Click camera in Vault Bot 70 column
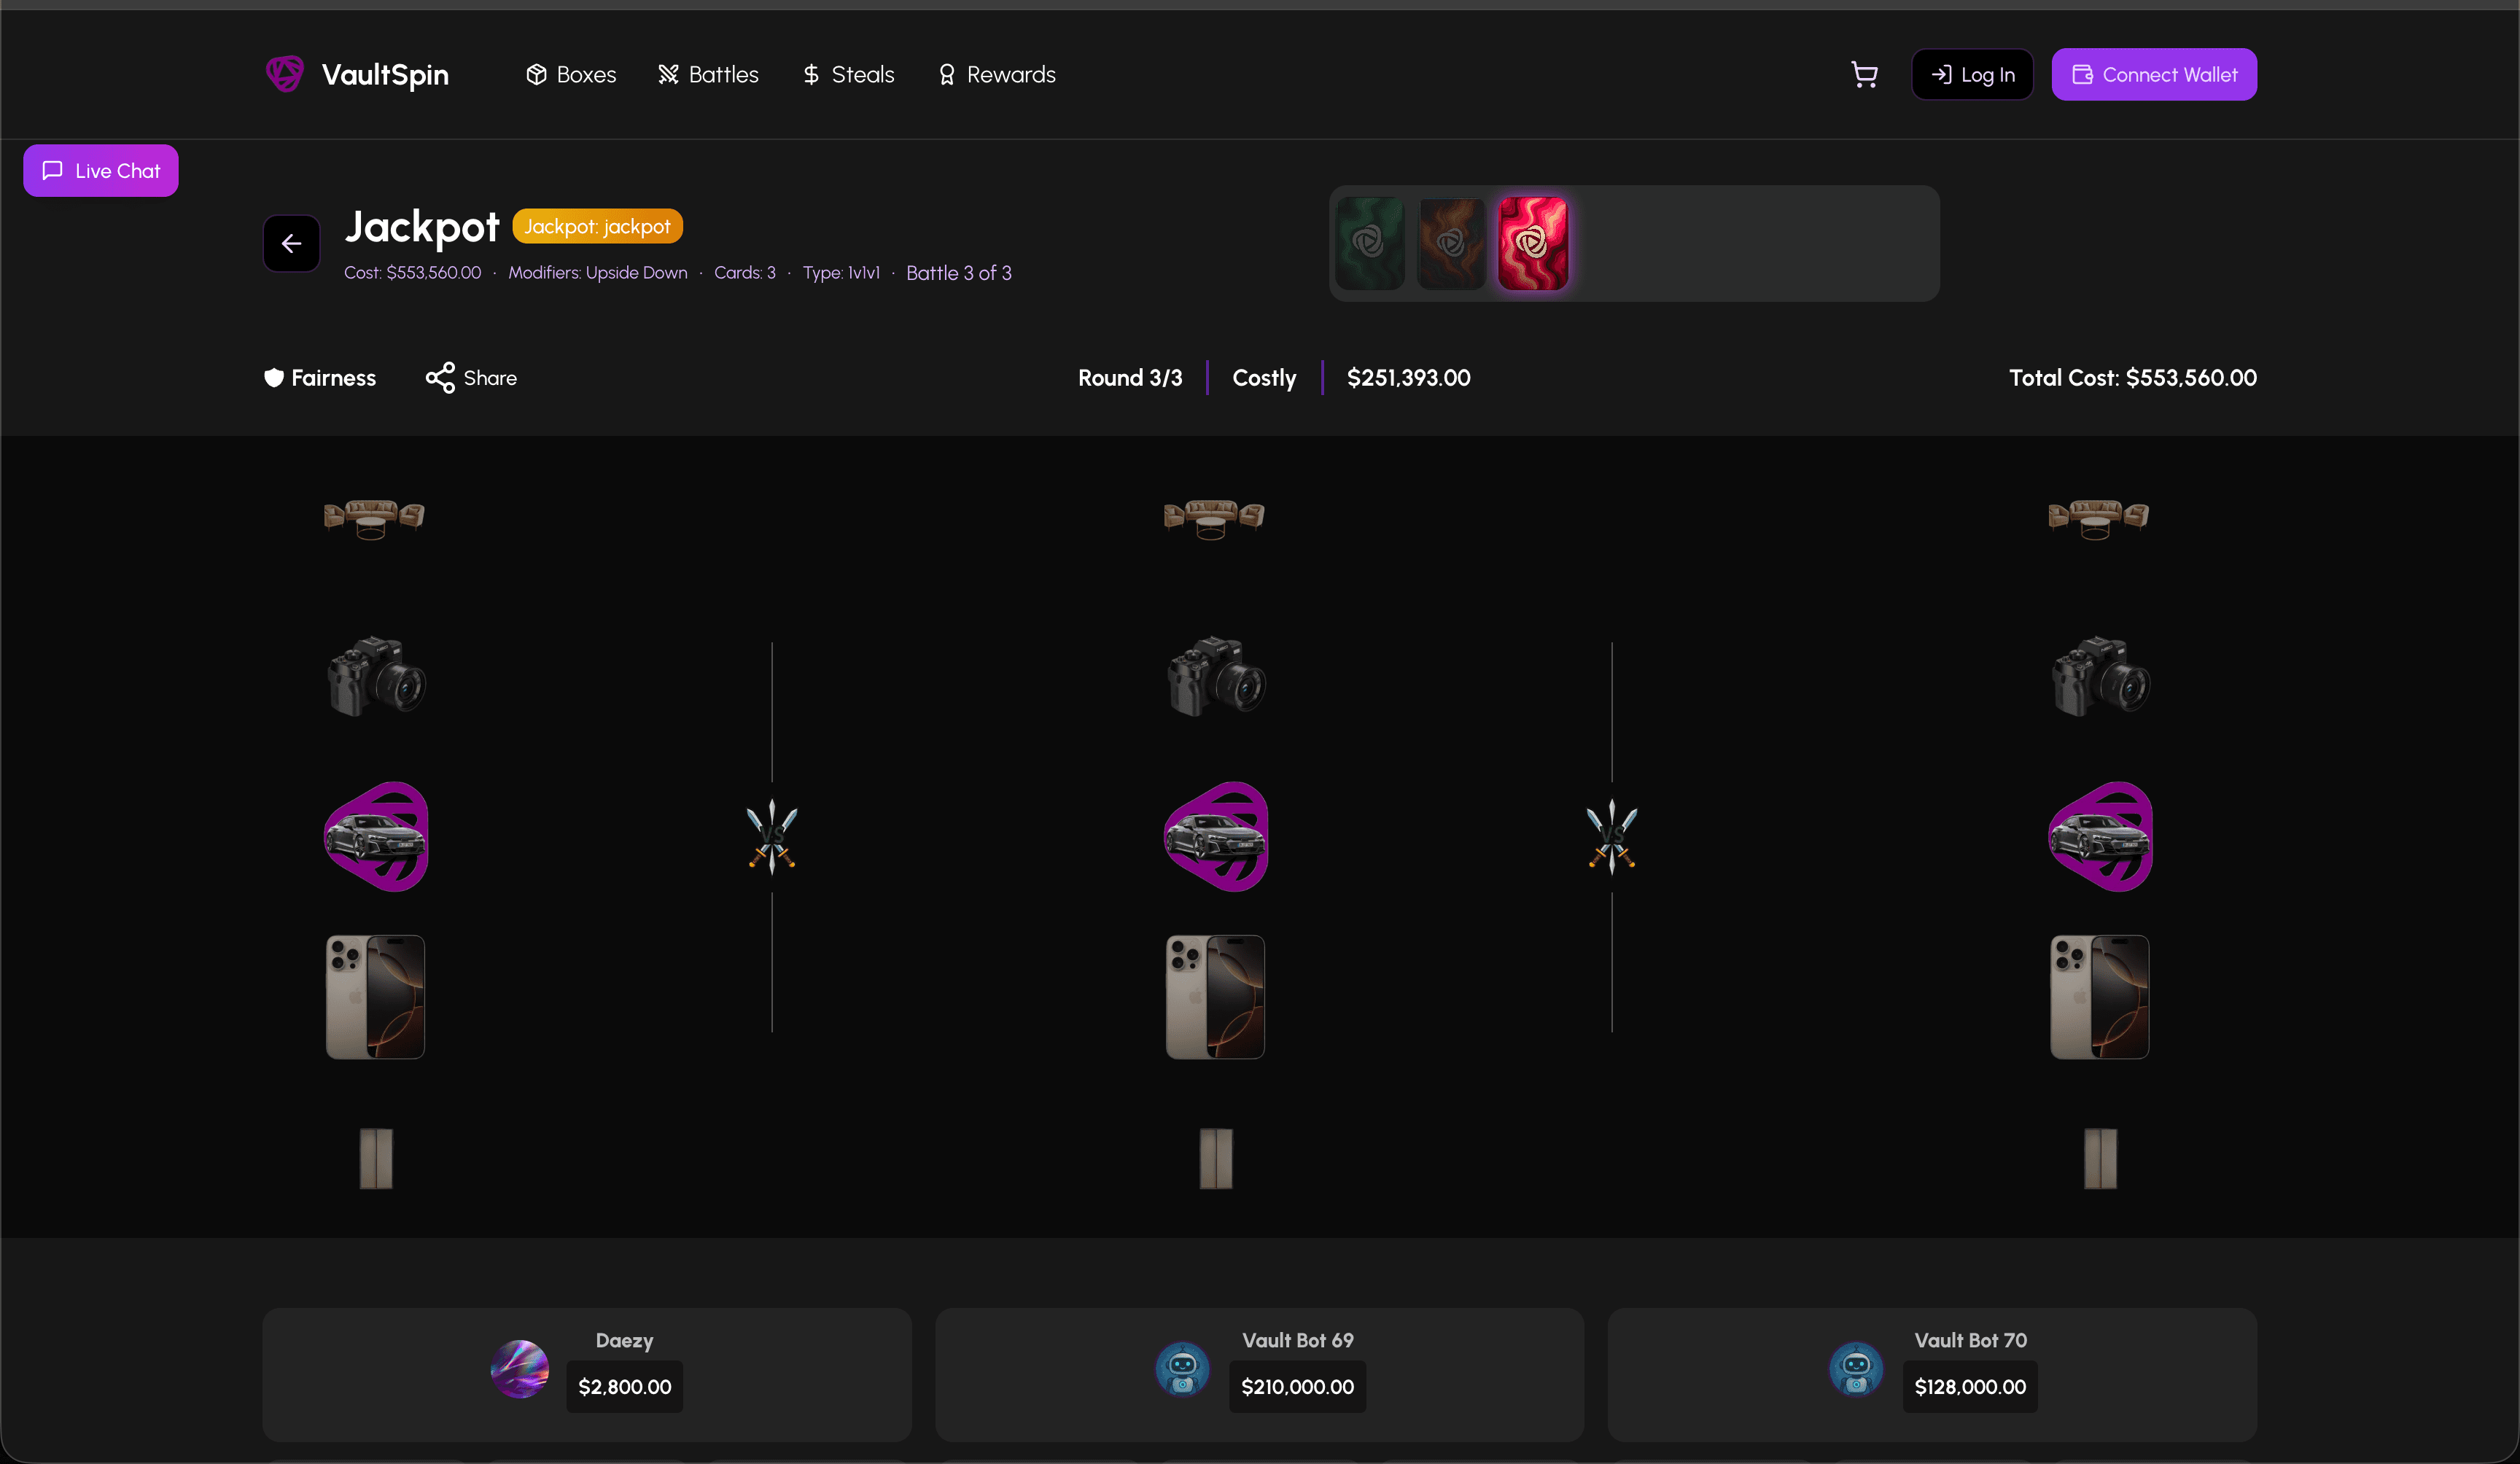Screen dimensions: 2520x1464 point(2100,676)
